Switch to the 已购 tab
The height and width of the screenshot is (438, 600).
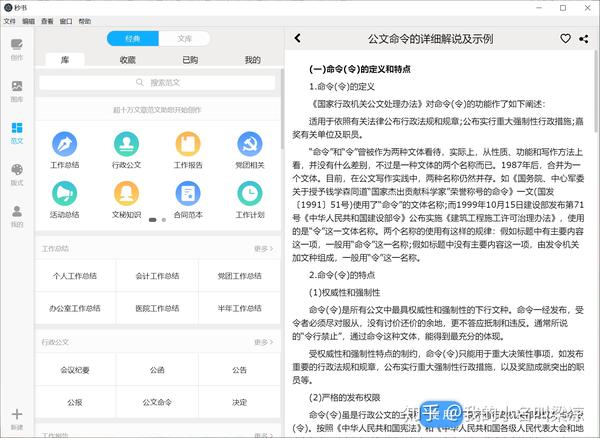point(190,60)
